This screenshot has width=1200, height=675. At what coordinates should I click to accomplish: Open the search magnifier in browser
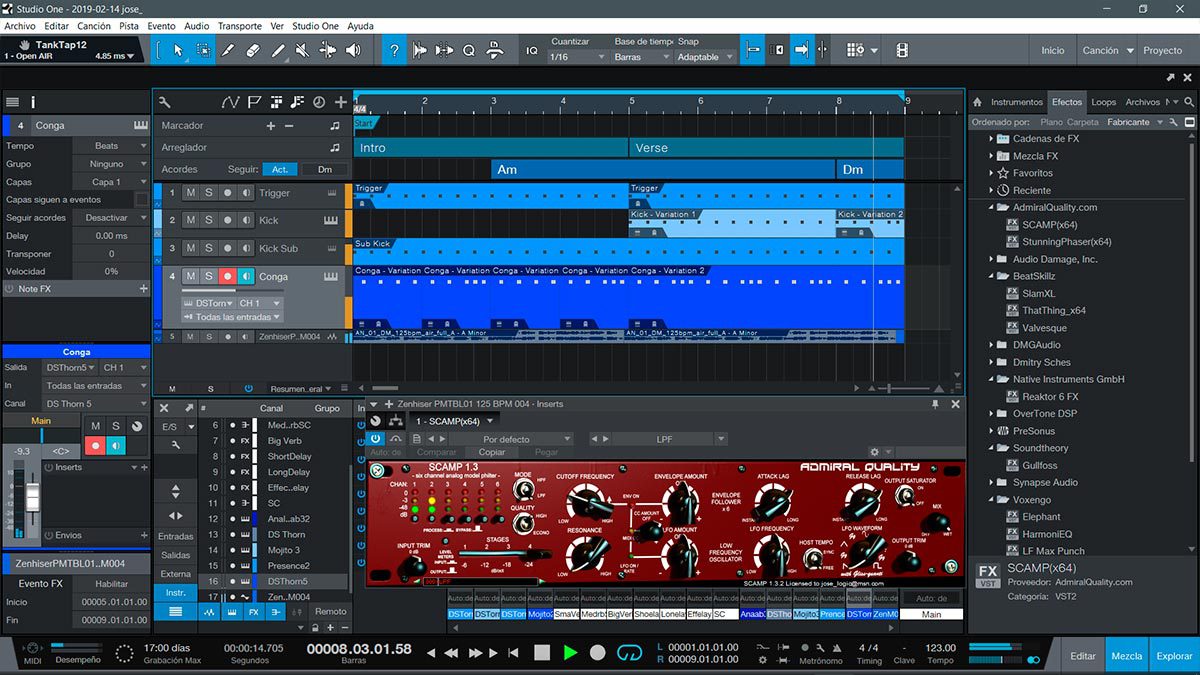pos(1189,102)
